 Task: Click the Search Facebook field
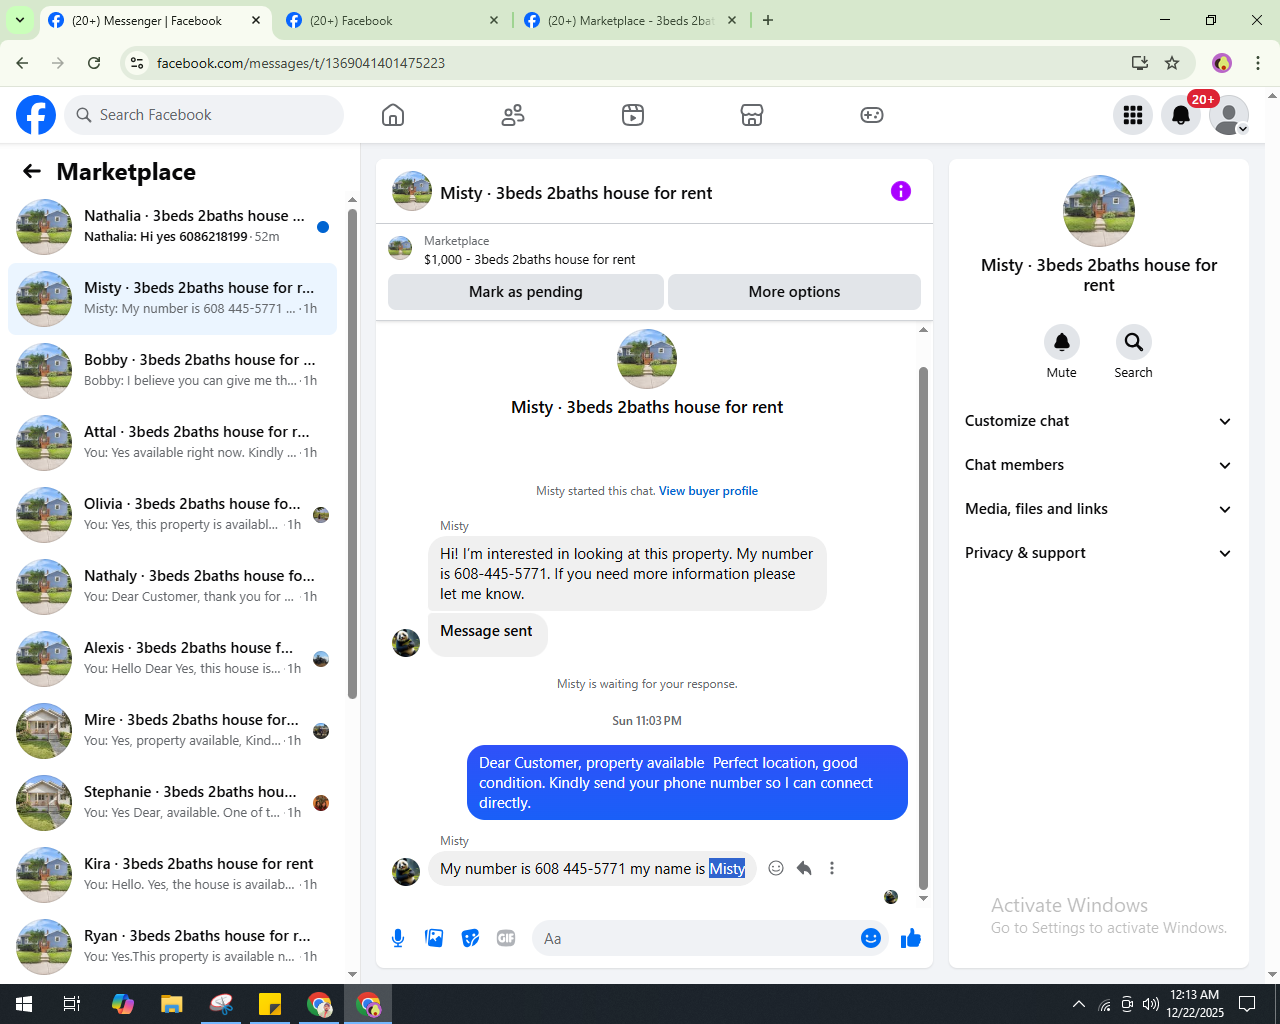pyautogui.click(x=204, y=115)
